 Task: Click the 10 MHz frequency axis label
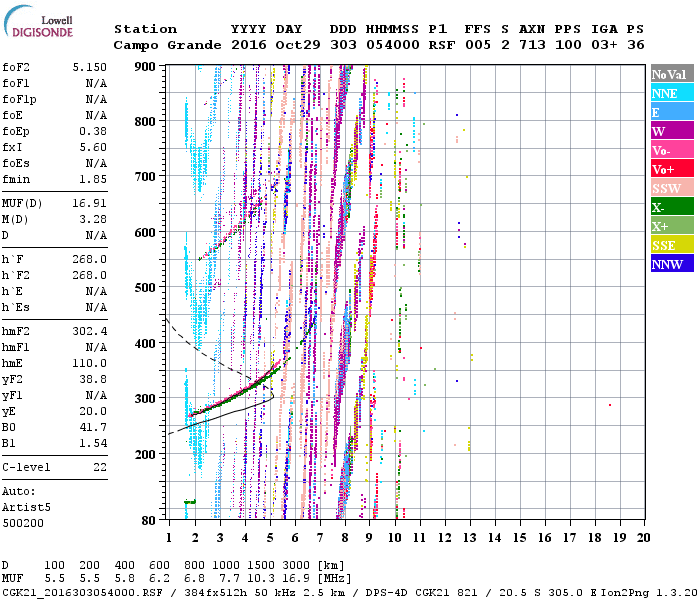[394, 538]
